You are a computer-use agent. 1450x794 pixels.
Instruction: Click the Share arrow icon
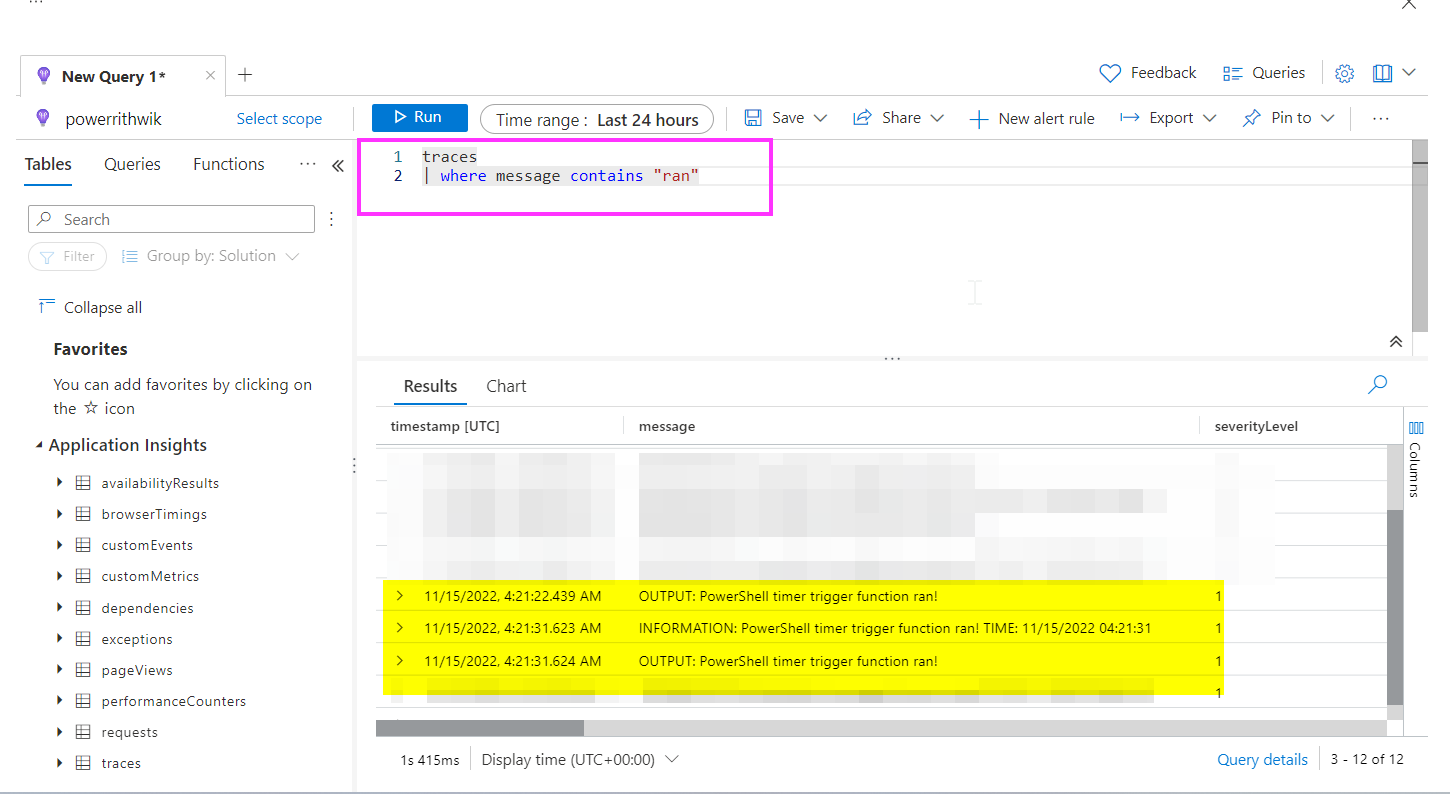pyautogui.click(x=862, y=118)
